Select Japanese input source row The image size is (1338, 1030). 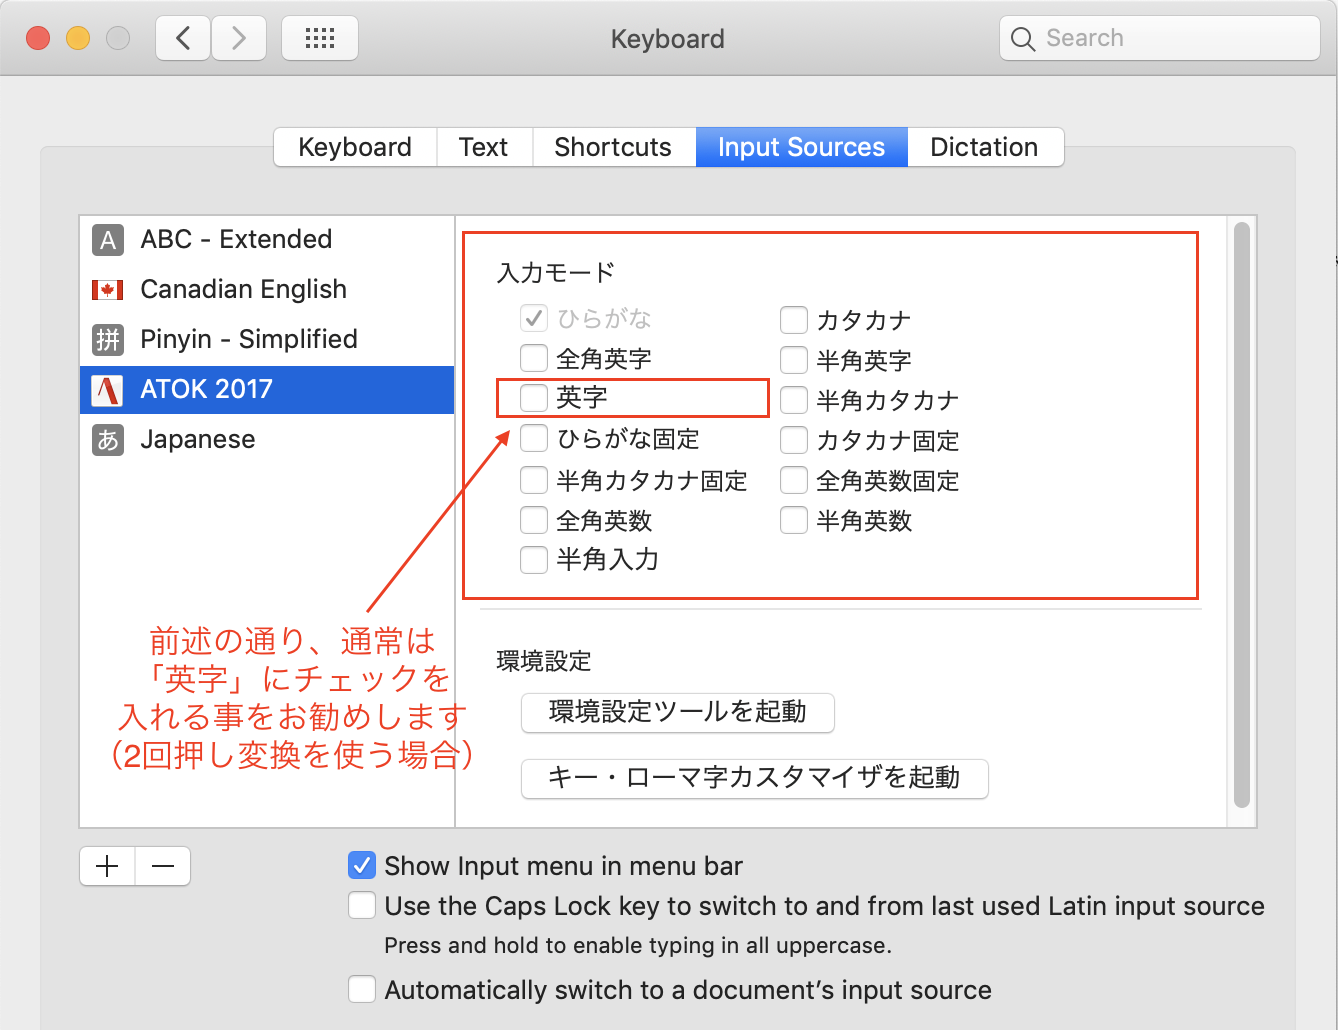click(267, 440)
